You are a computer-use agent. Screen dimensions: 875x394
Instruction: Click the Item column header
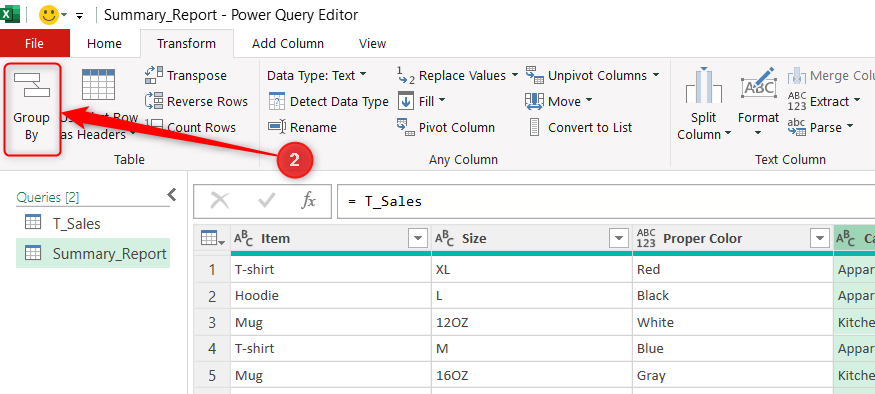(x=331, y=239)
